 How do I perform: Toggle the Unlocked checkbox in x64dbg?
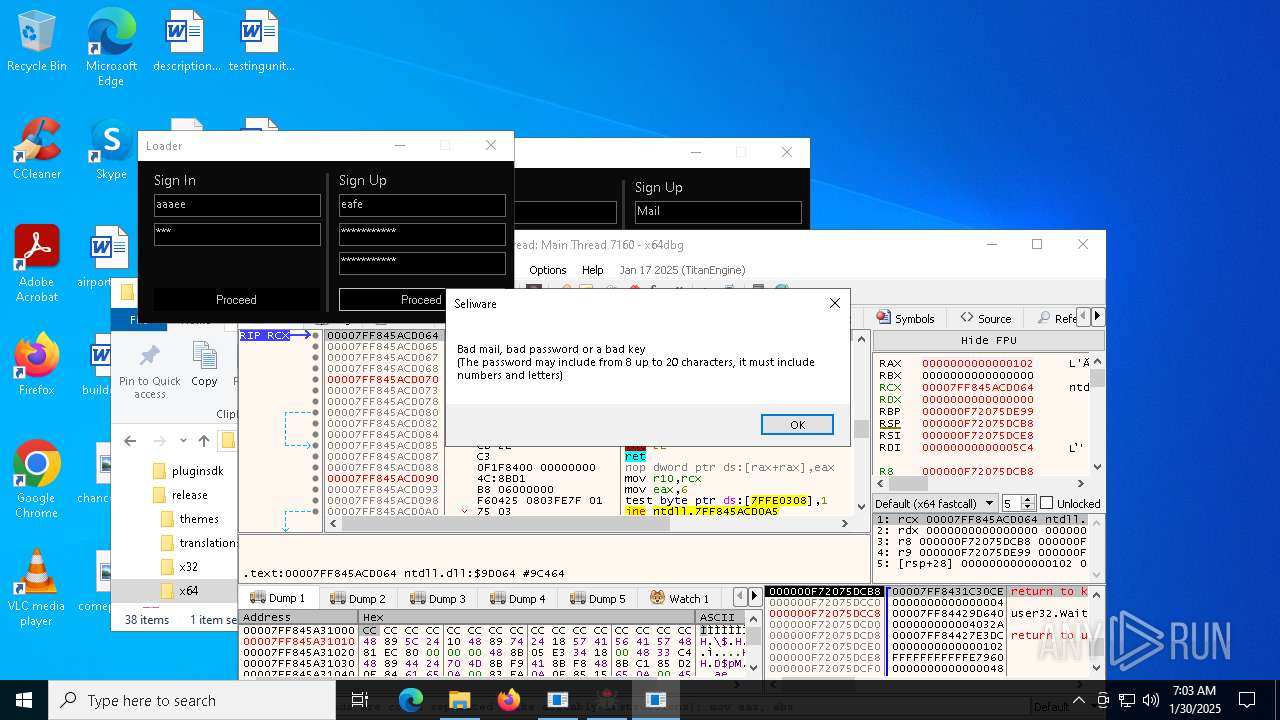pyautogui.click(x=1046, y=503)
